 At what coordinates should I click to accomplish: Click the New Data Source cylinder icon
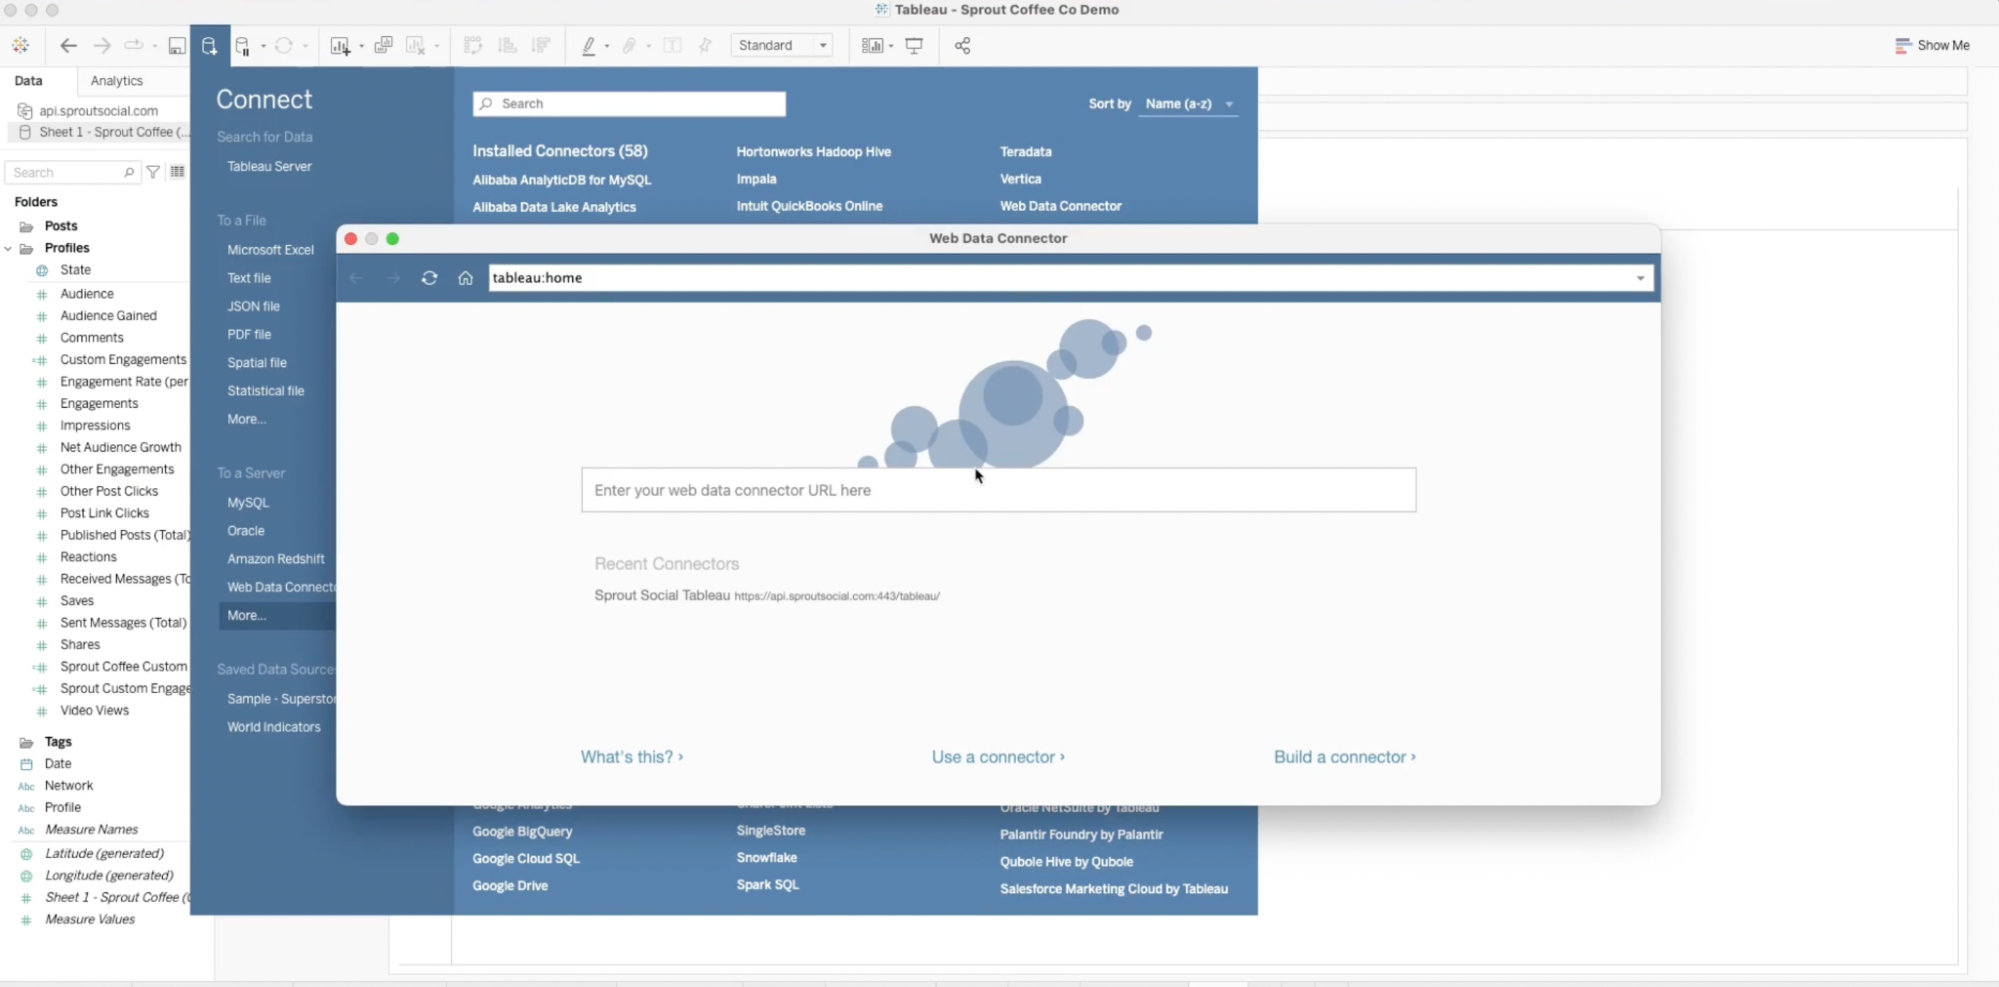[x=209, y=46]
